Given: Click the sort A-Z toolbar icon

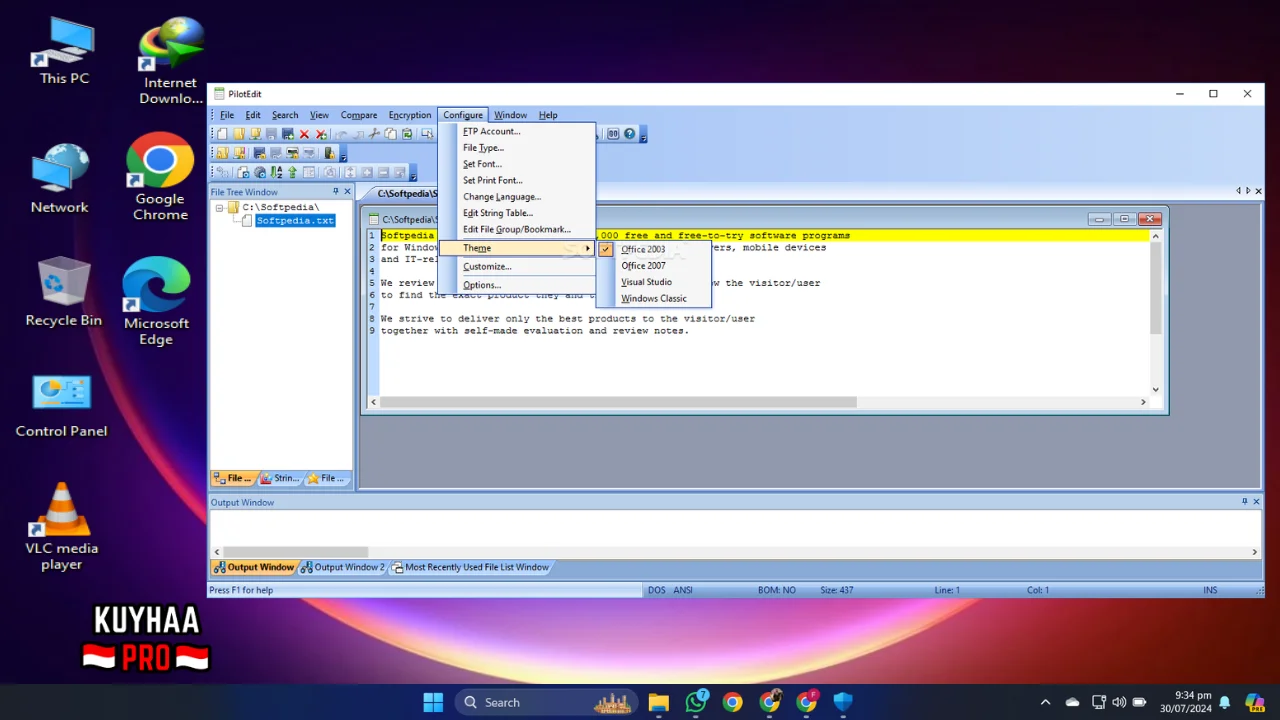Looking at the screenshot, I should pos(276,172).
